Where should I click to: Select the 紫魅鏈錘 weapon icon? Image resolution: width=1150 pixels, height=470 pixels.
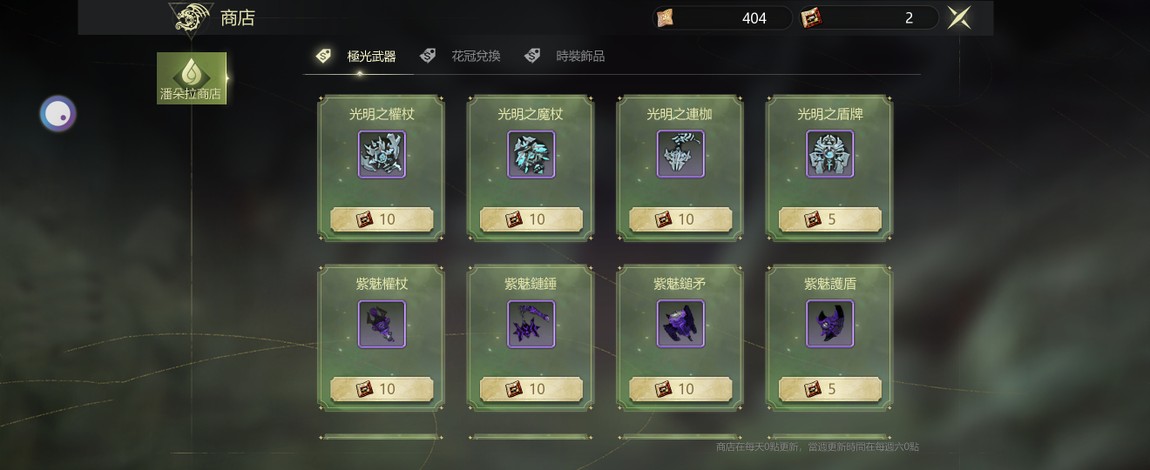point(531,323)
